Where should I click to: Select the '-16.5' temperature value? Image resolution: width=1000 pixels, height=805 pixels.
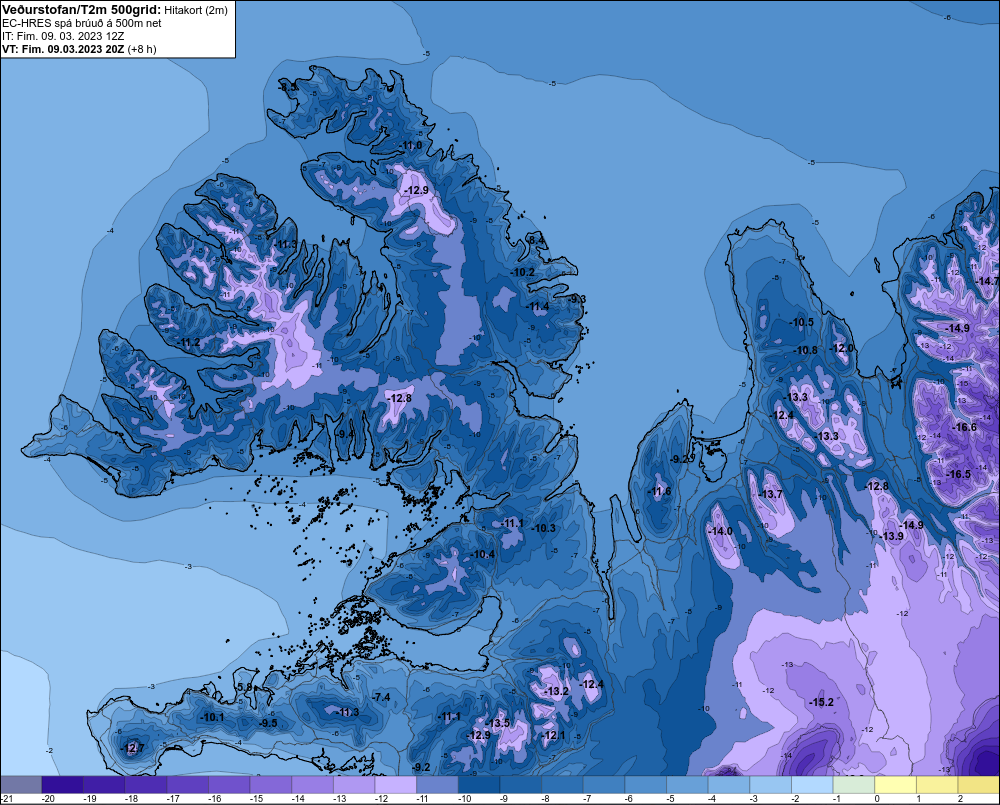pos(959,474)
